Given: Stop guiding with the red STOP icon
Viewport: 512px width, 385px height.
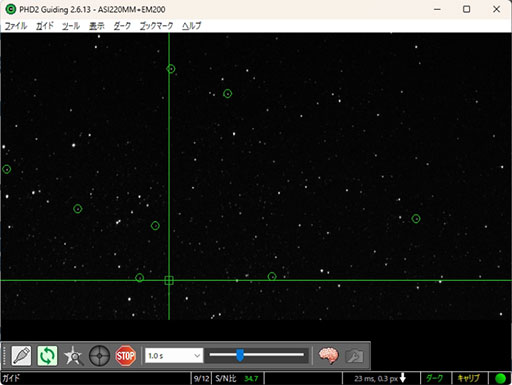Looking at the screenshot, I should (x=125, y=356).
